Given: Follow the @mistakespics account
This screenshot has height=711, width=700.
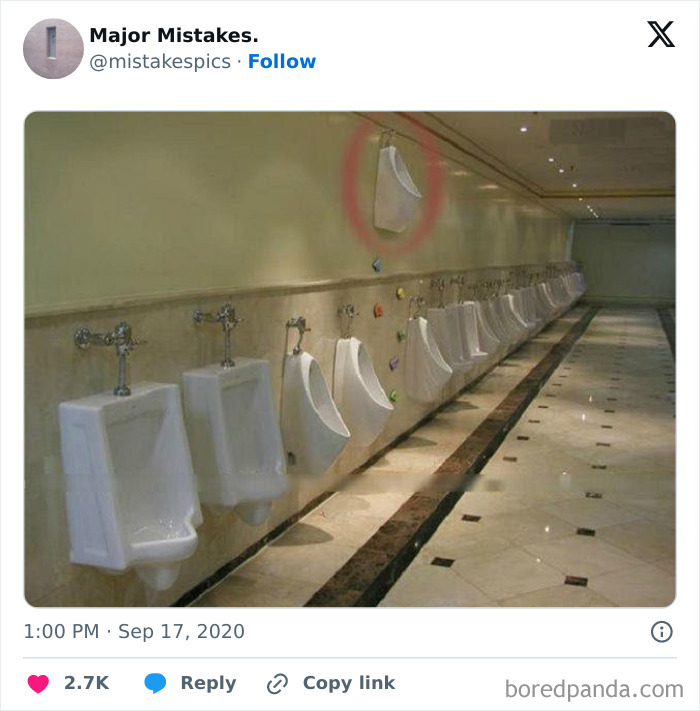Looking at the screenshot, I should [x=281, y=61].
